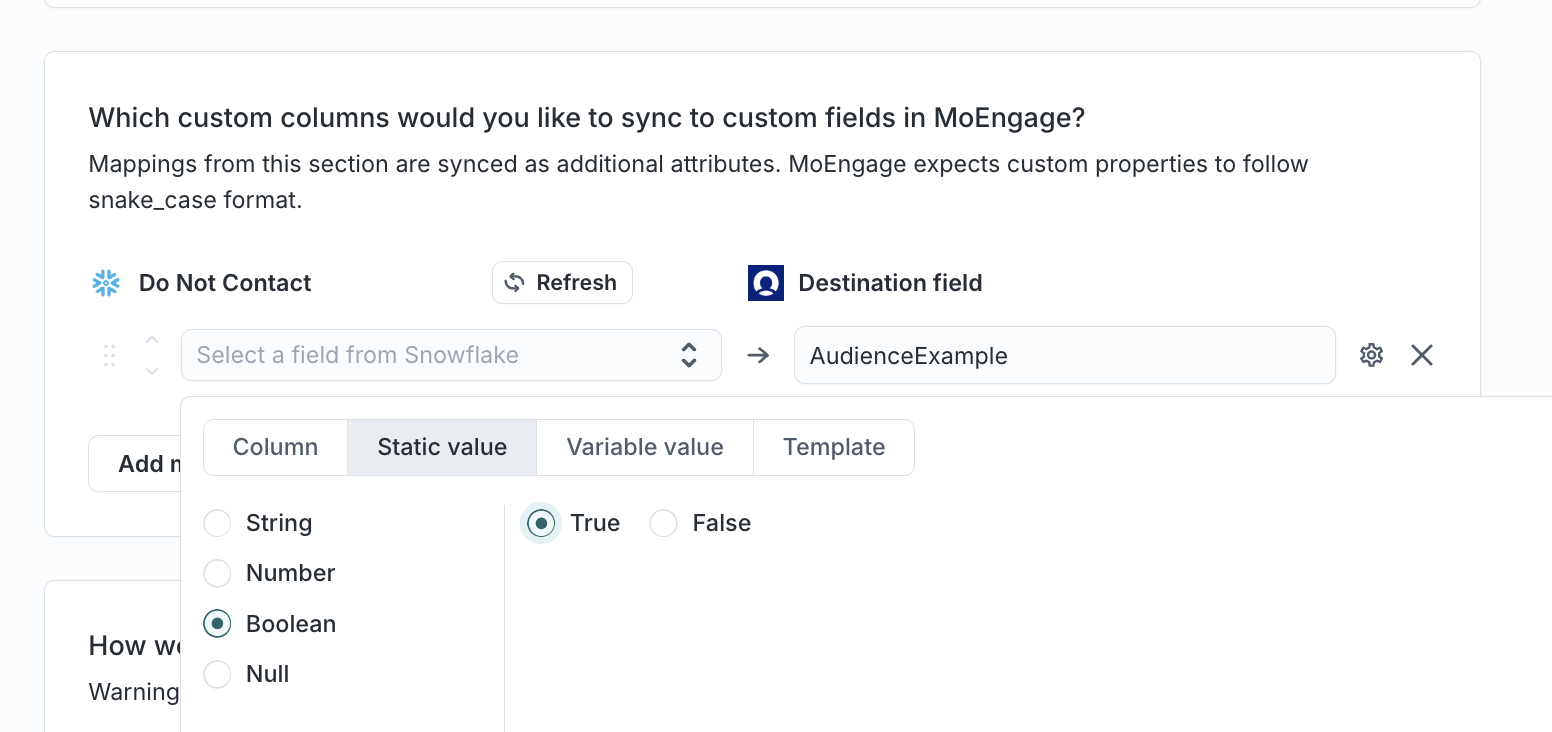This screenshot has width=1552, height=732.
Task: Select the Boolean radio option
Action: click(x=217, y=624)
